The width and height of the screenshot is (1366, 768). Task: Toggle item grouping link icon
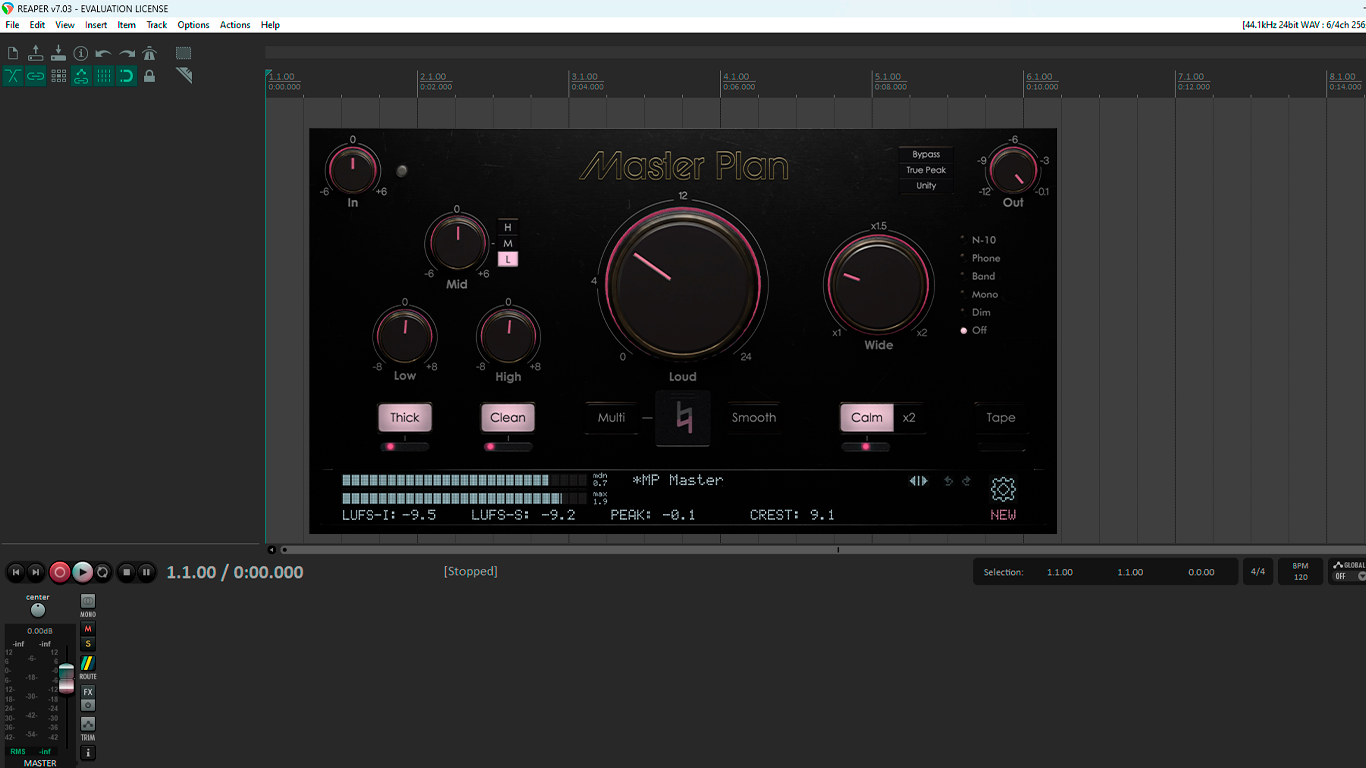point(36,76)
